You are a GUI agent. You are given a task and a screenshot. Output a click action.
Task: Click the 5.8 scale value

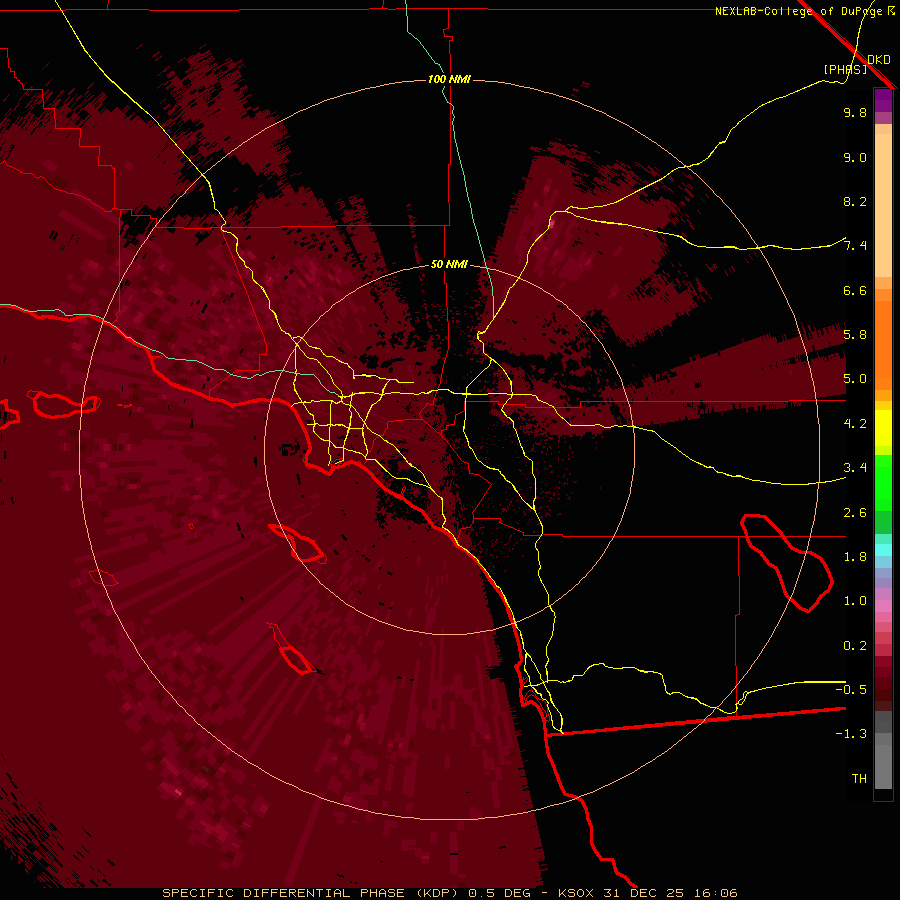click(x=855, y=335)
